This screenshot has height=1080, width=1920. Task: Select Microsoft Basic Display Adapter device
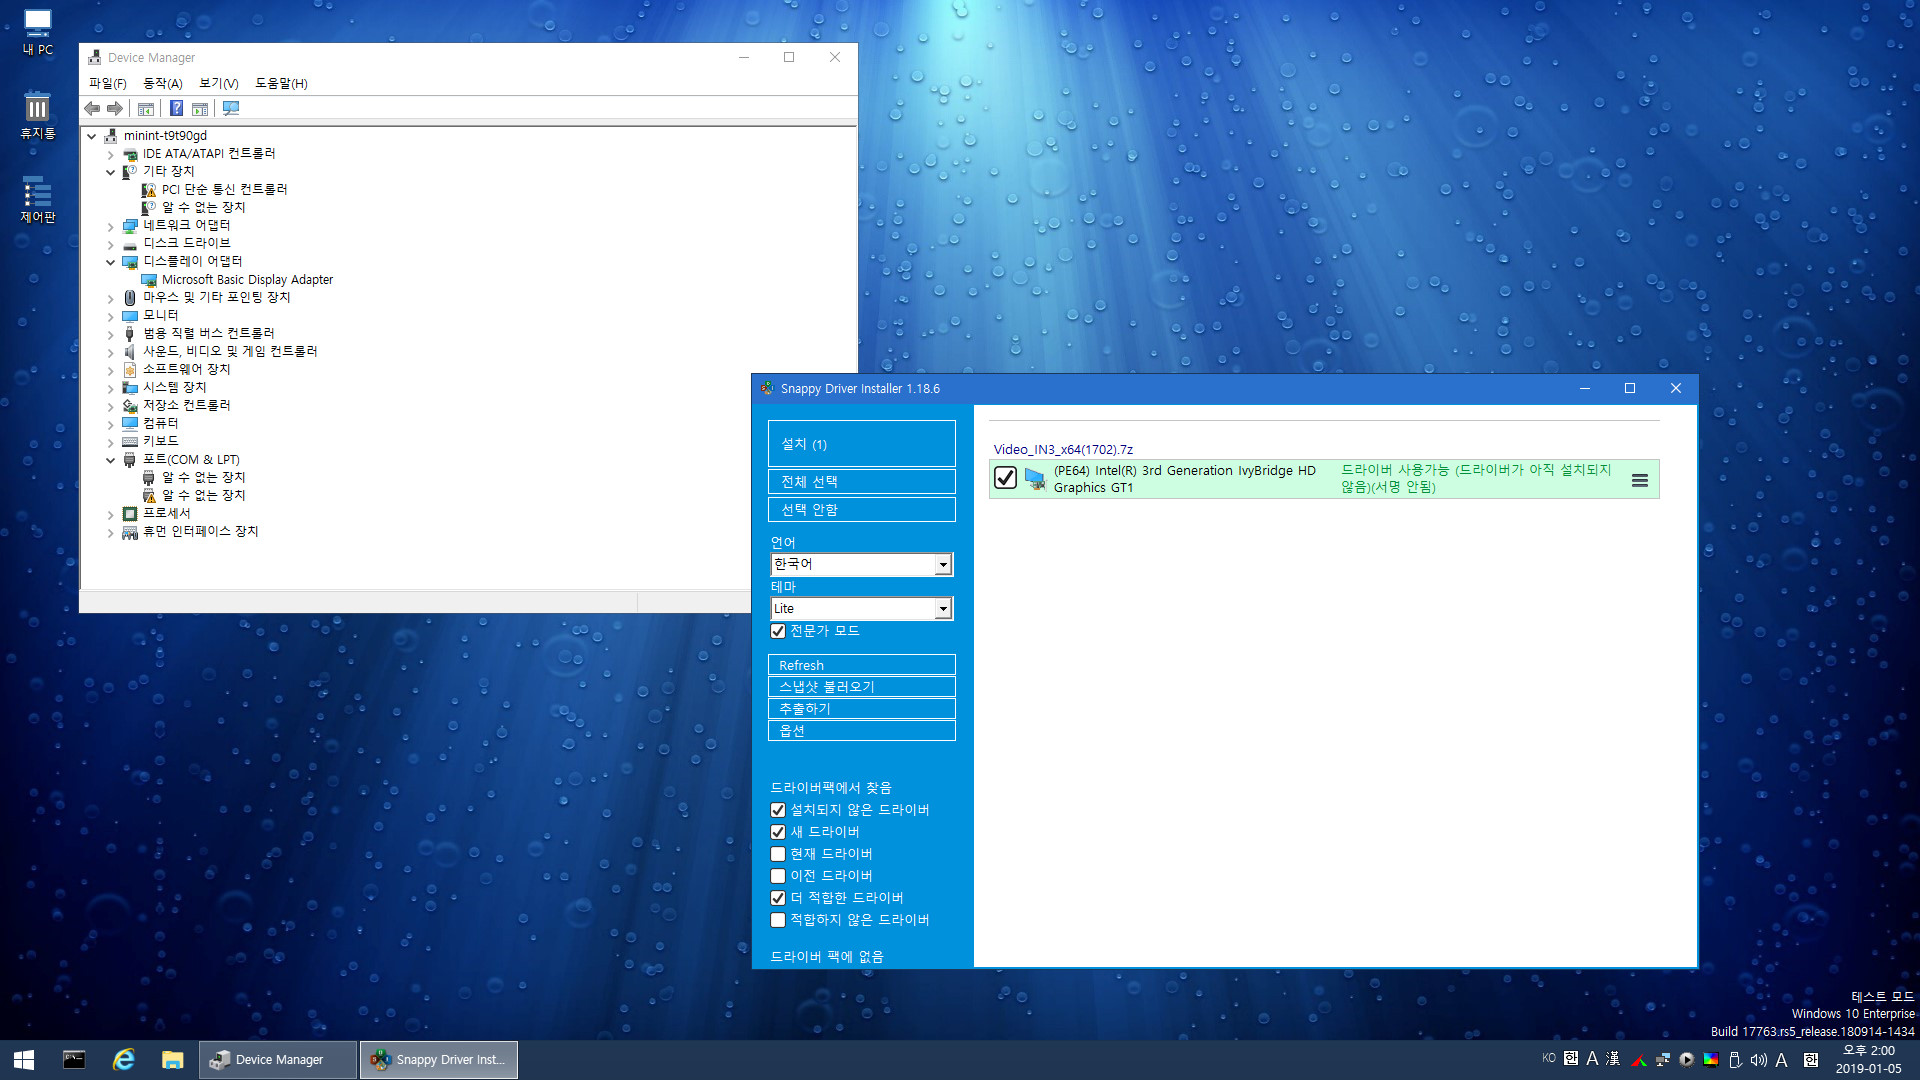tap(247, 280)
